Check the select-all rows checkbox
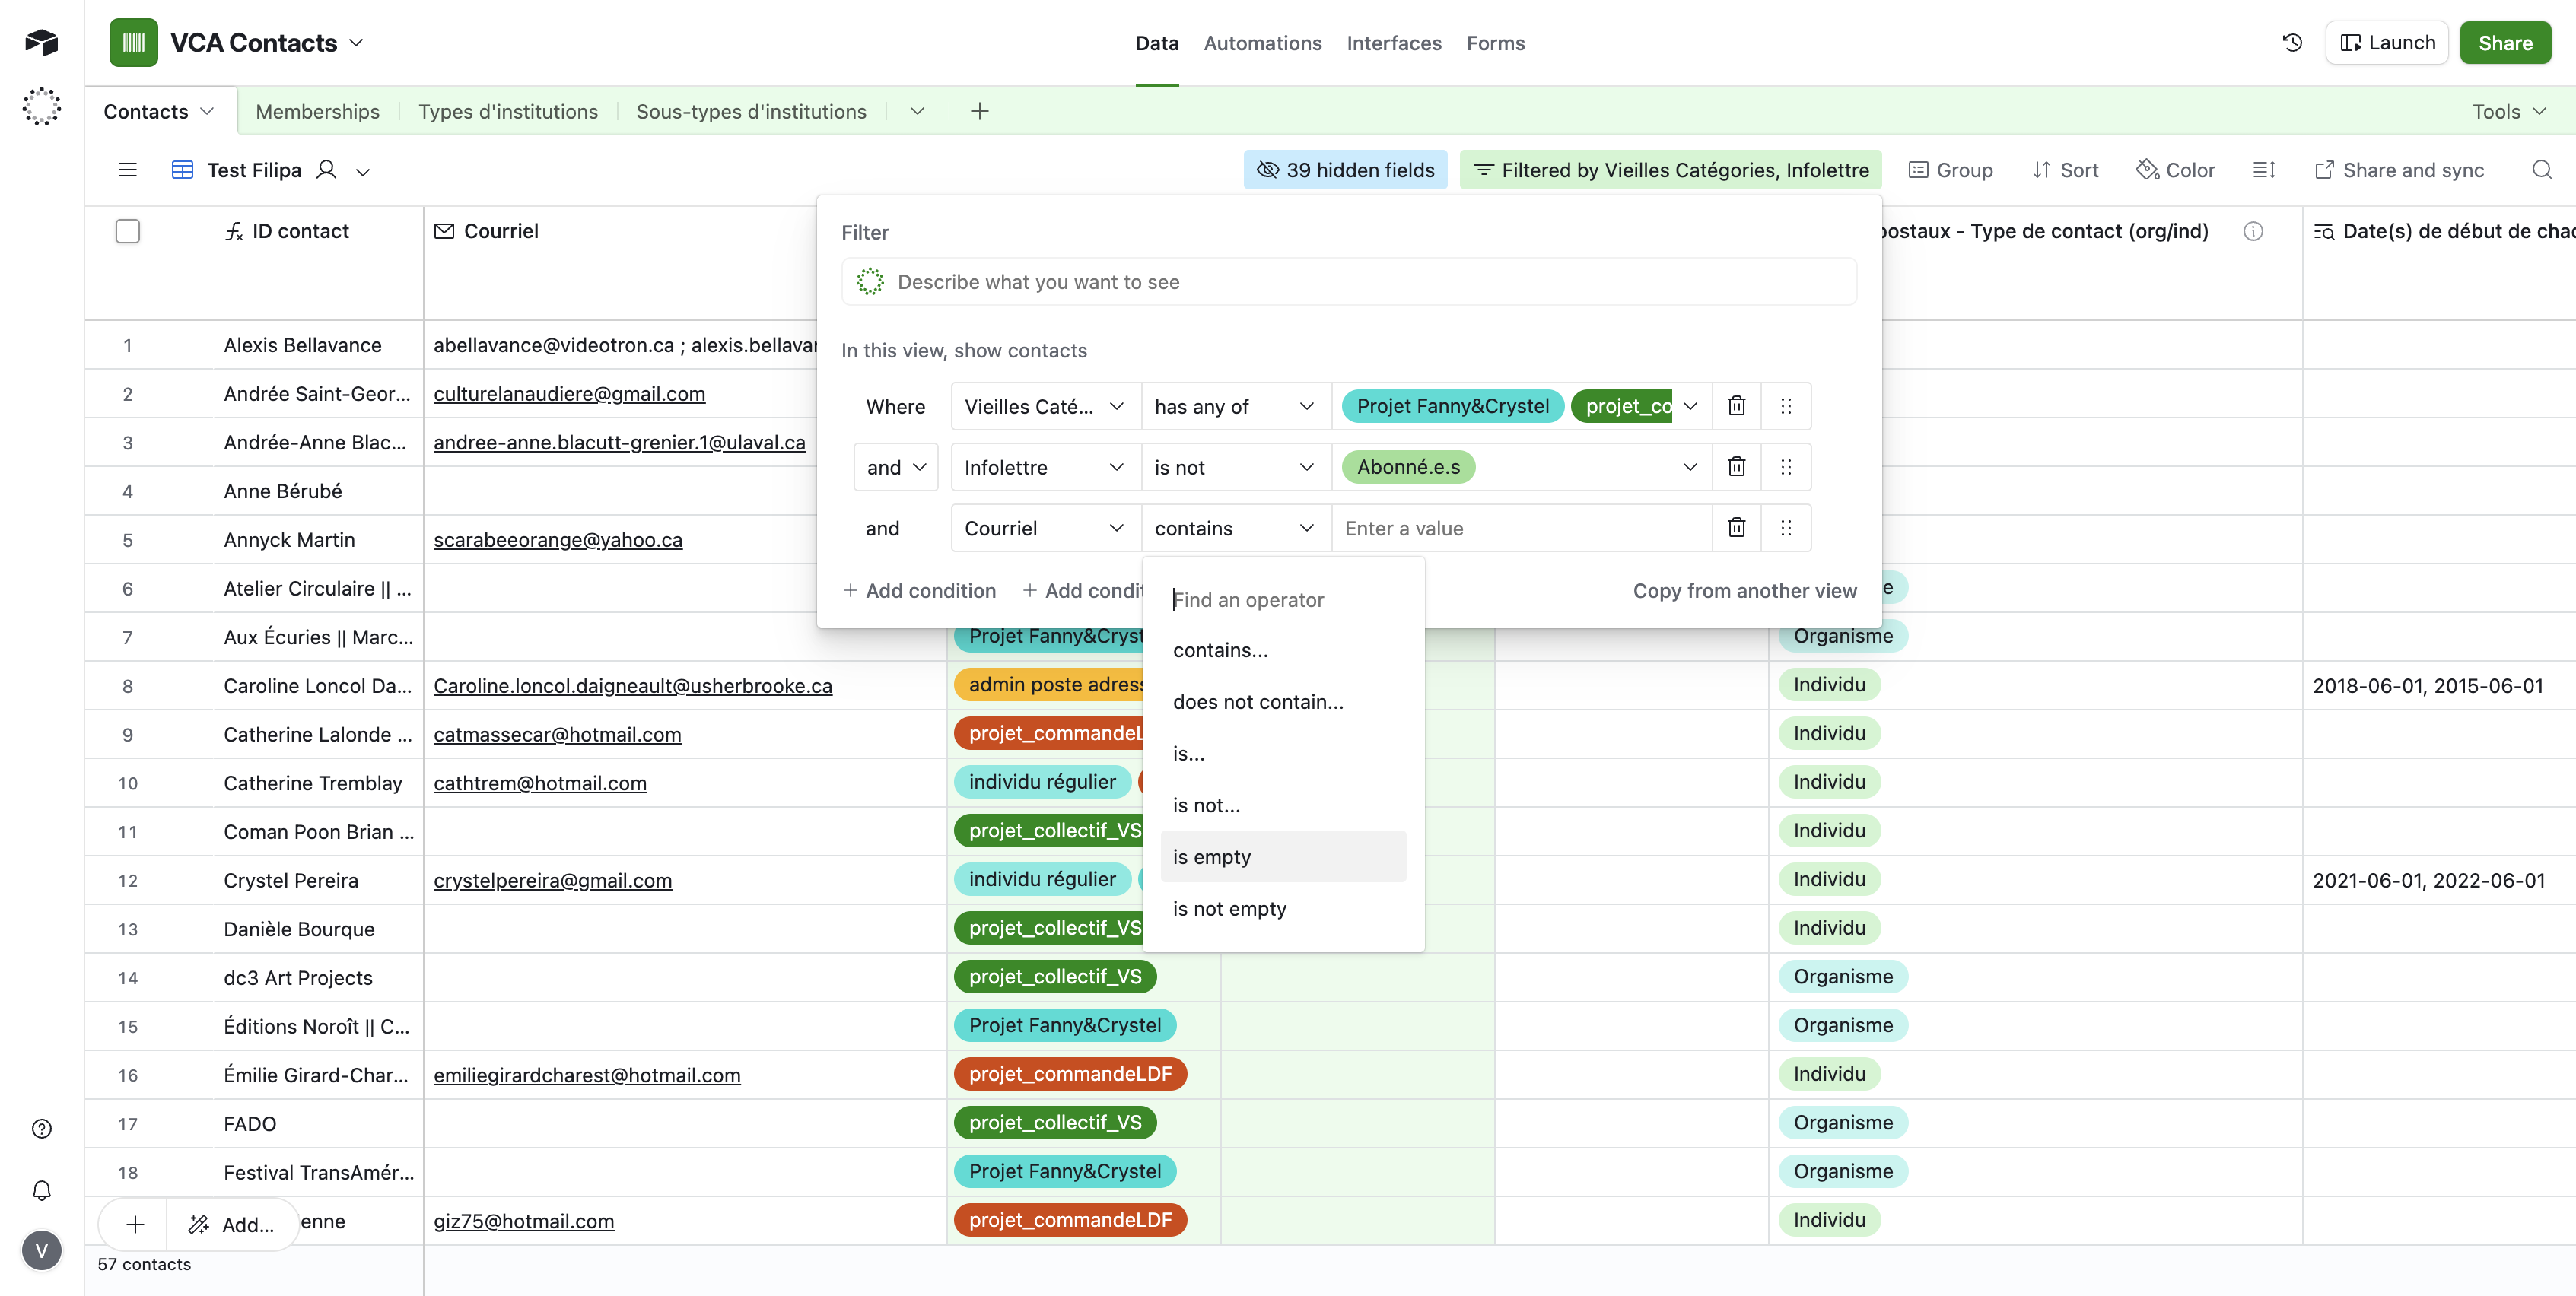Screen dimensions: 2576x1296 click(127, 231)
